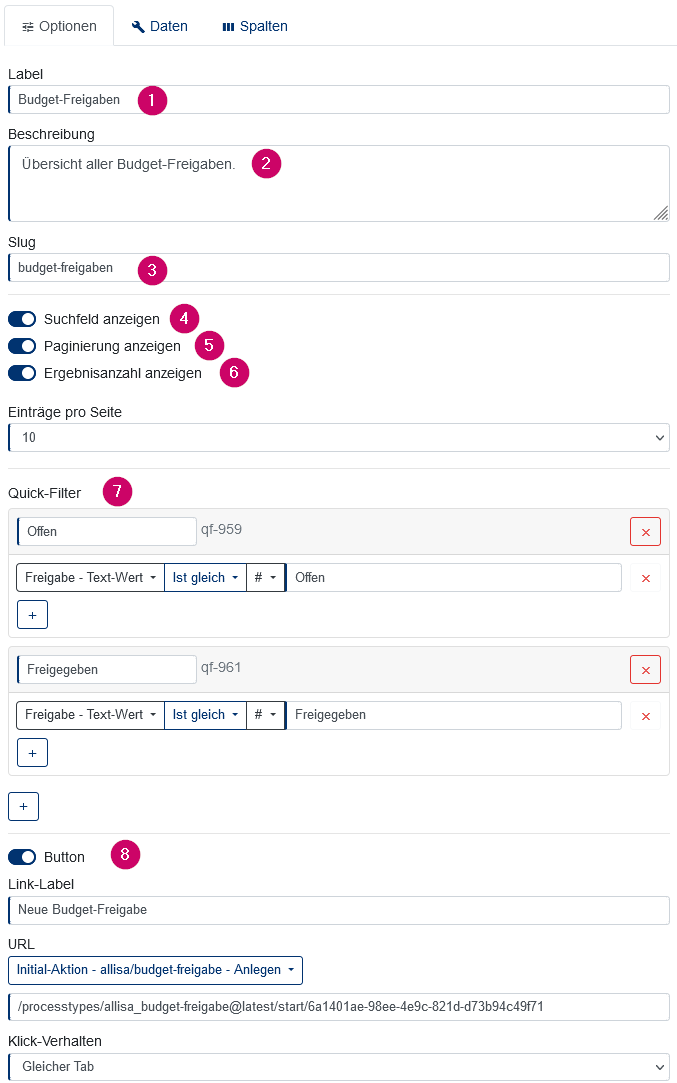Open the Klick-Verhalten dropdown
Screen dimensions: 677x1083
coord(338,1066)
